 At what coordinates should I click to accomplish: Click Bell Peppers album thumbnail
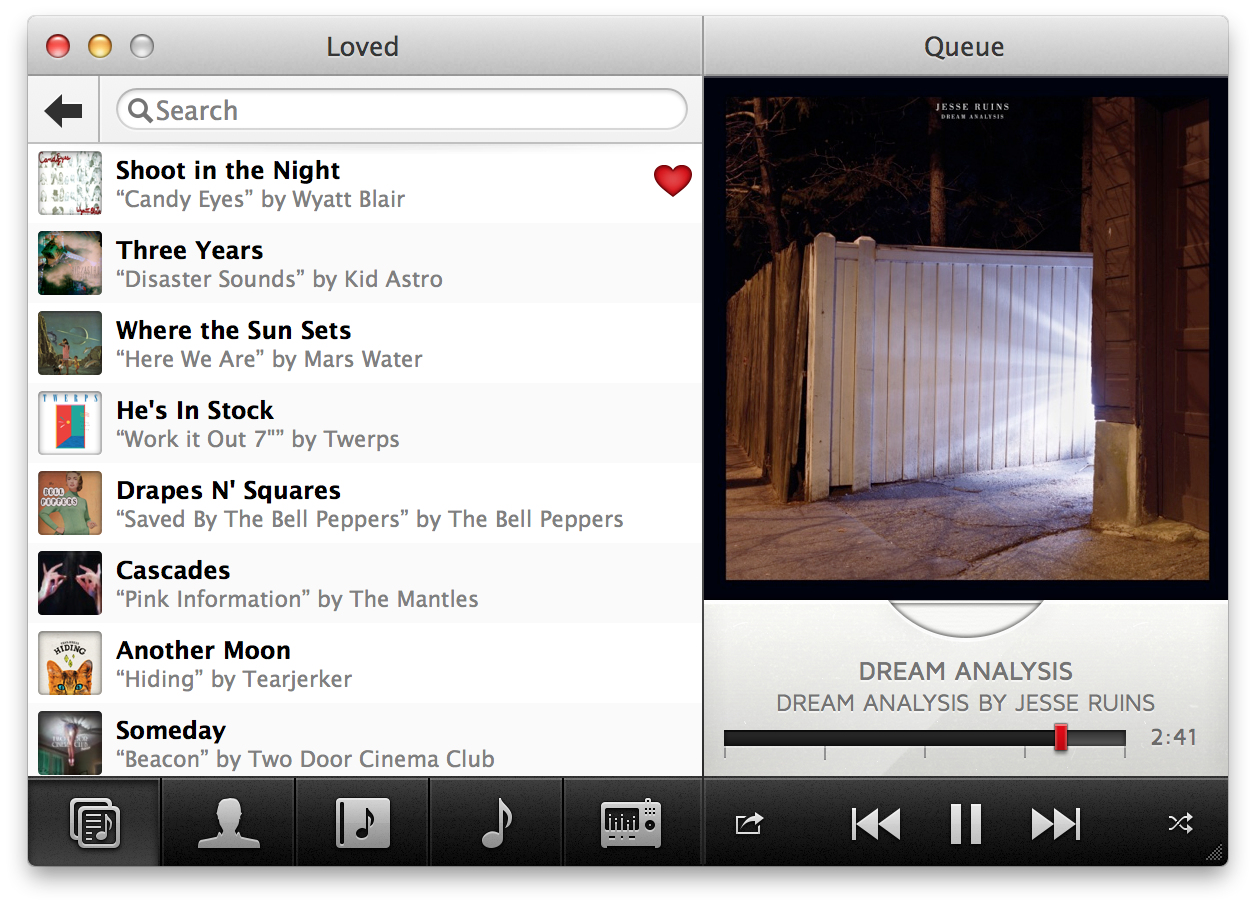tap(70, 503)
